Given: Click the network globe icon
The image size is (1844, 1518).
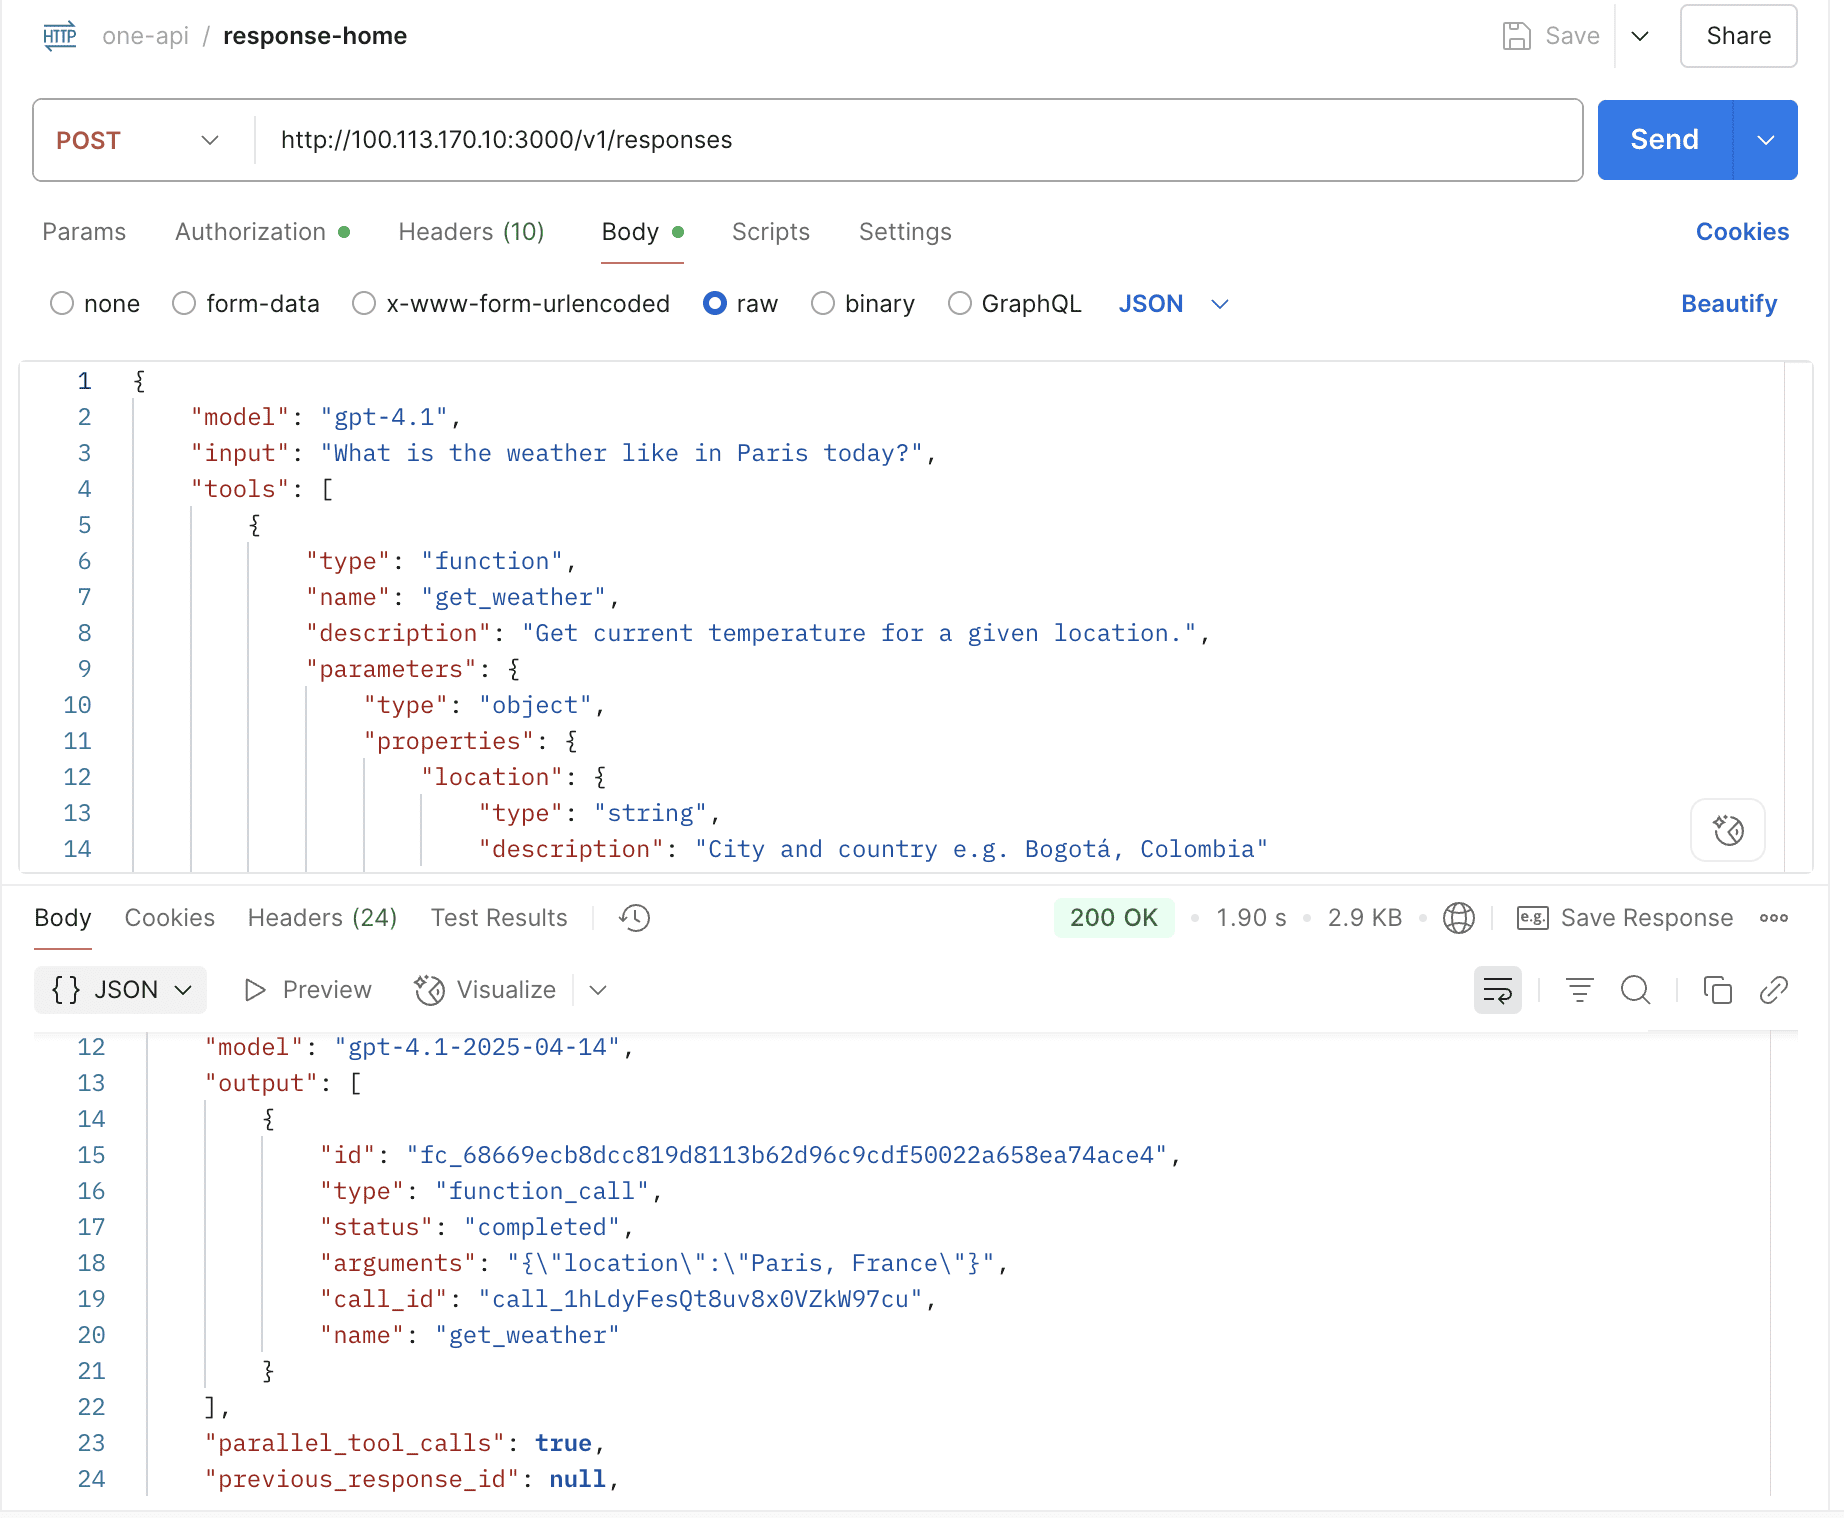Looking at the screenshot, I should 1458,918.
